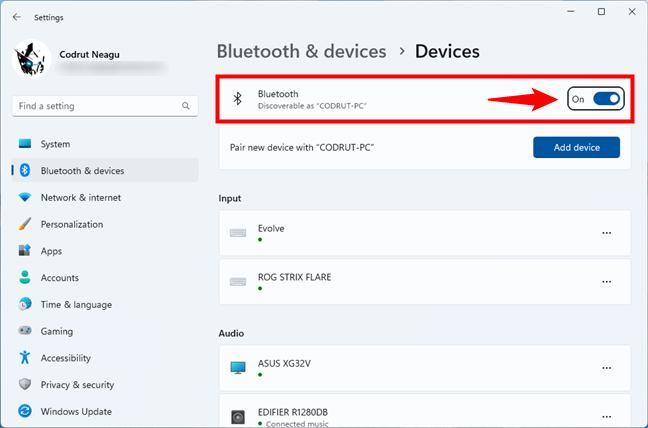Open Time & language settings
Viewport: 648px width, 428px height.
click(x=105, y=304)
